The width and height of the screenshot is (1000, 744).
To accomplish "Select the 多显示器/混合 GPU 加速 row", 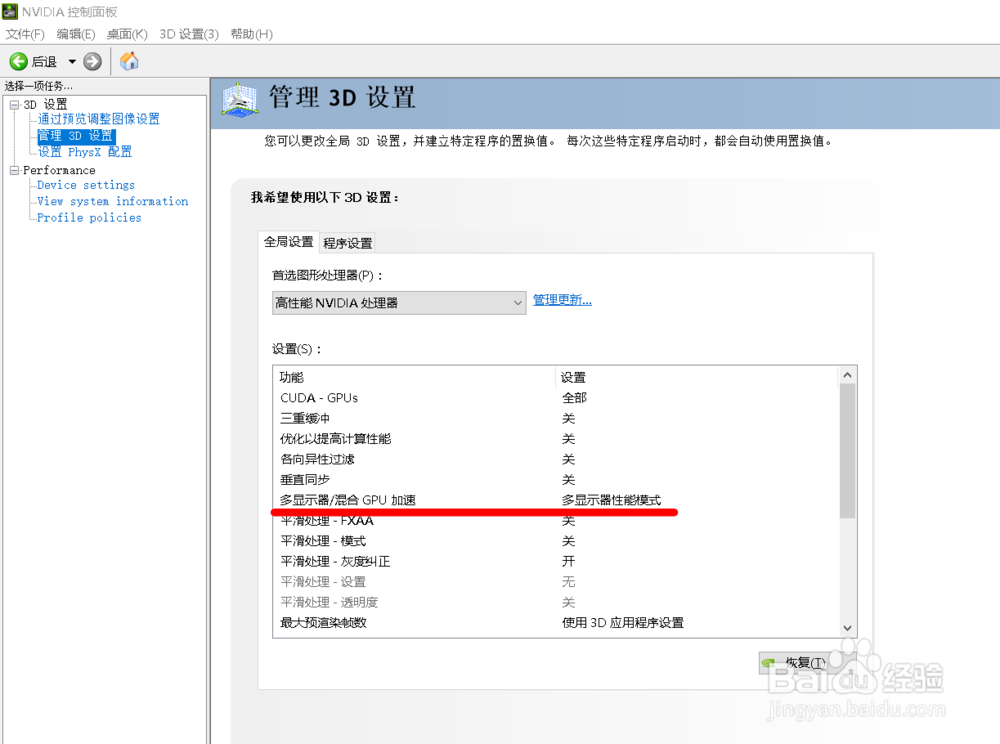I will pos(555,500).
